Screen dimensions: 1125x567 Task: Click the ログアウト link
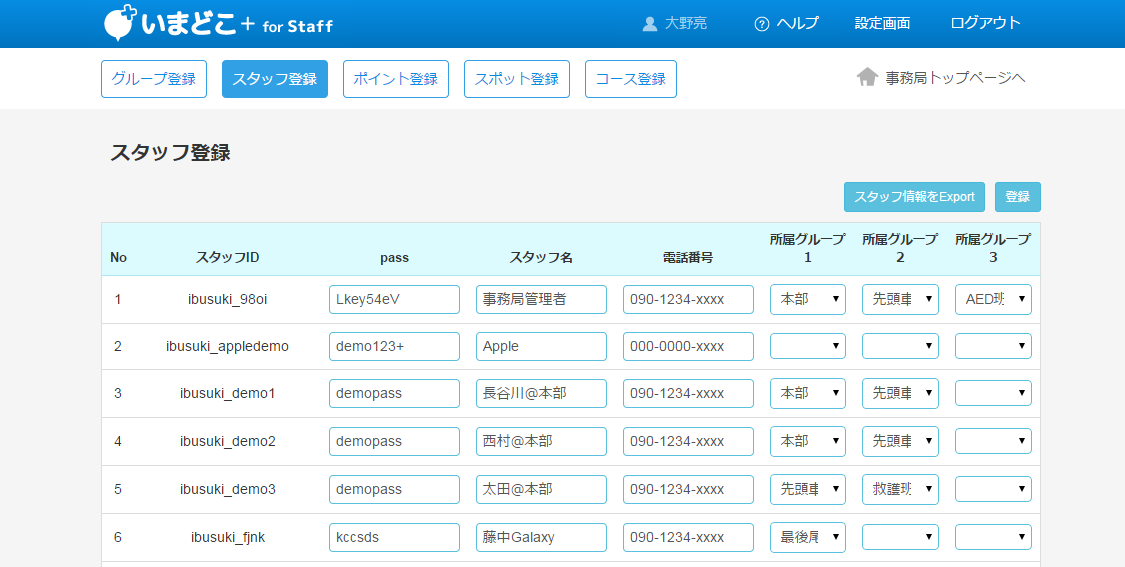click(985, 24)
